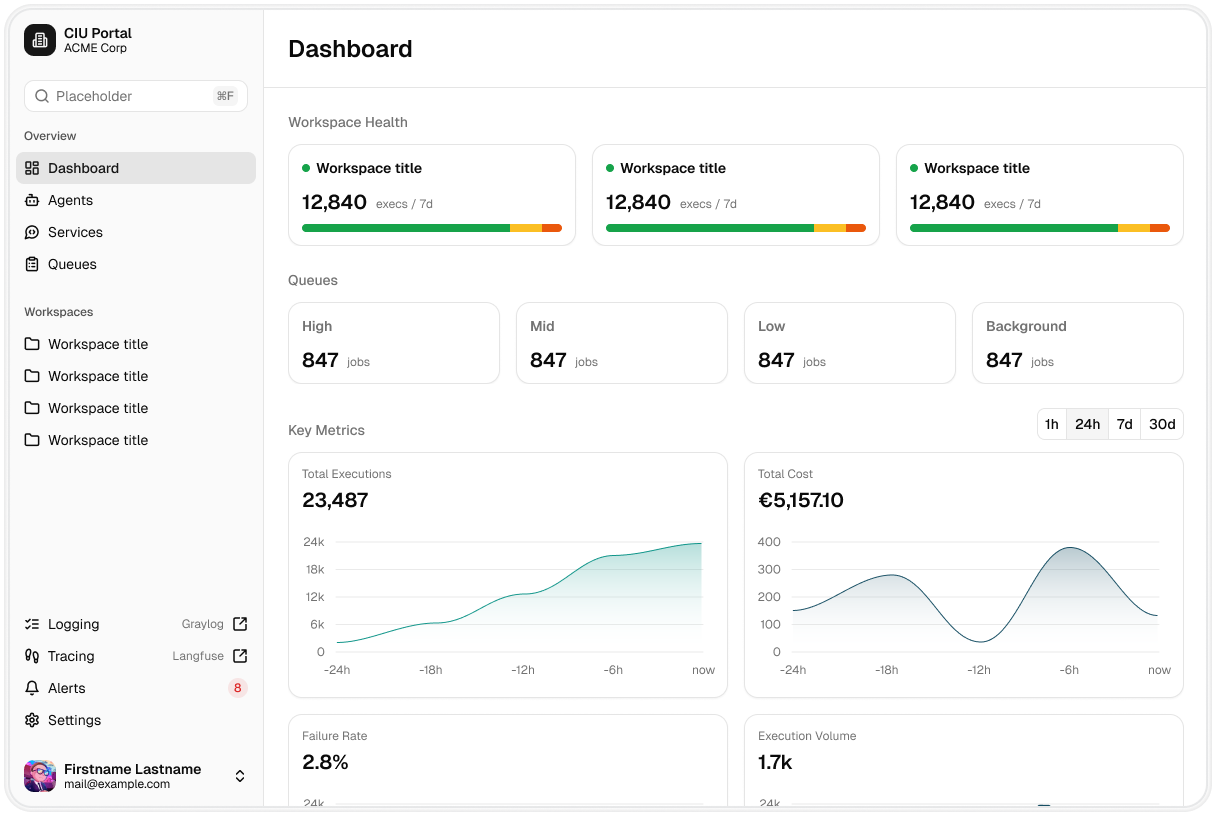This screenshot has width=1216, height=816.
Task: Open the Background queue card
Action: [x=1078, y=343]
